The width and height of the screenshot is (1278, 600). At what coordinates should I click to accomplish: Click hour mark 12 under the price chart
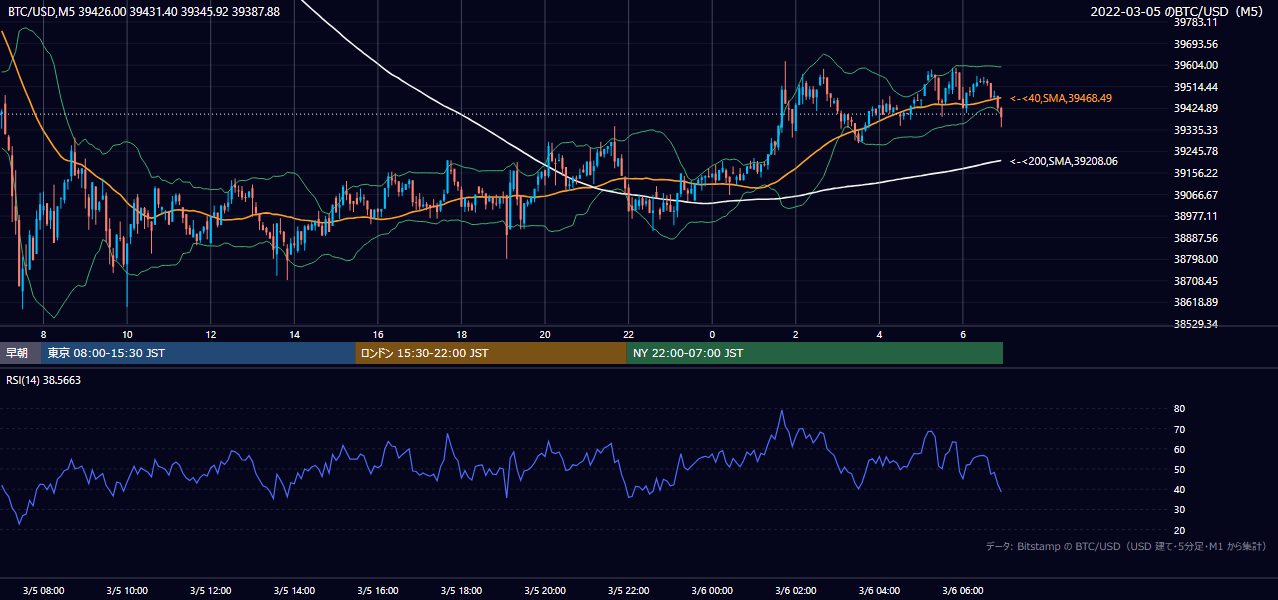(x=210, y=334)
